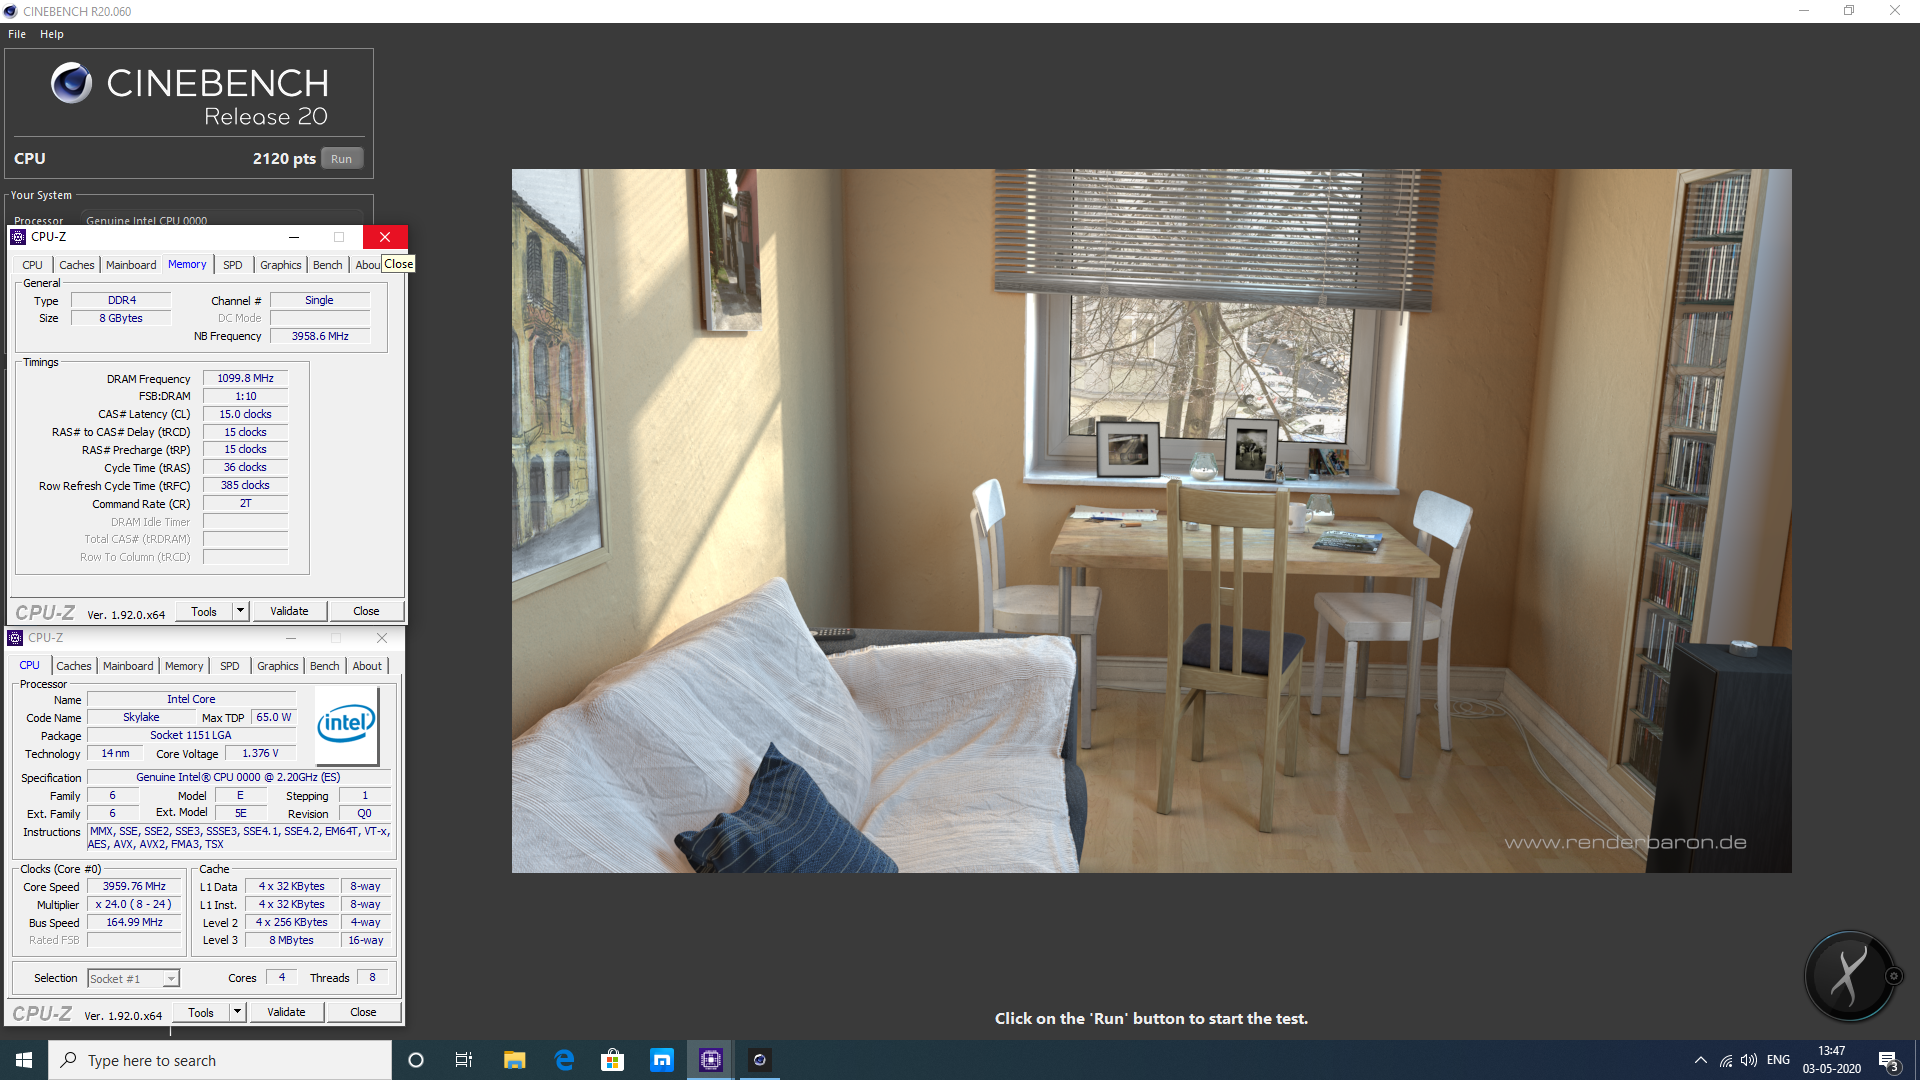
Task: Select Bench tab in lower CPU-Z window
Action: (325, 666)
